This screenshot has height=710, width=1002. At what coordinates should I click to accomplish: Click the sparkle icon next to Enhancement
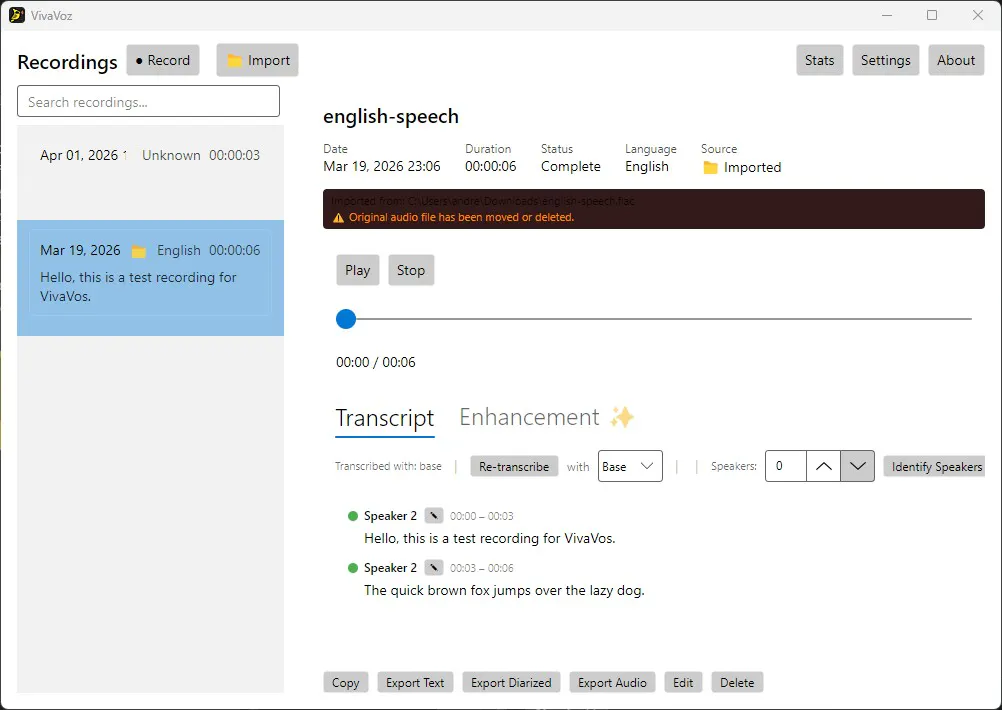click(622, 417)
